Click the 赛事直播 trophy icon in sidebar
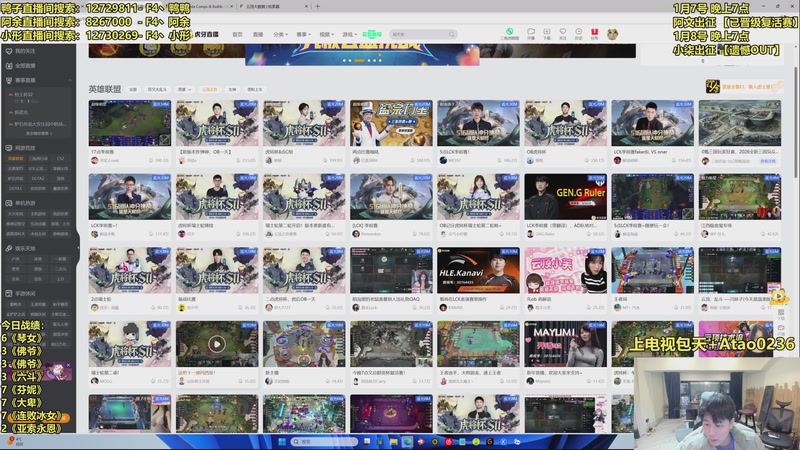This screenshot has width=800, height=450. point(9,81)
